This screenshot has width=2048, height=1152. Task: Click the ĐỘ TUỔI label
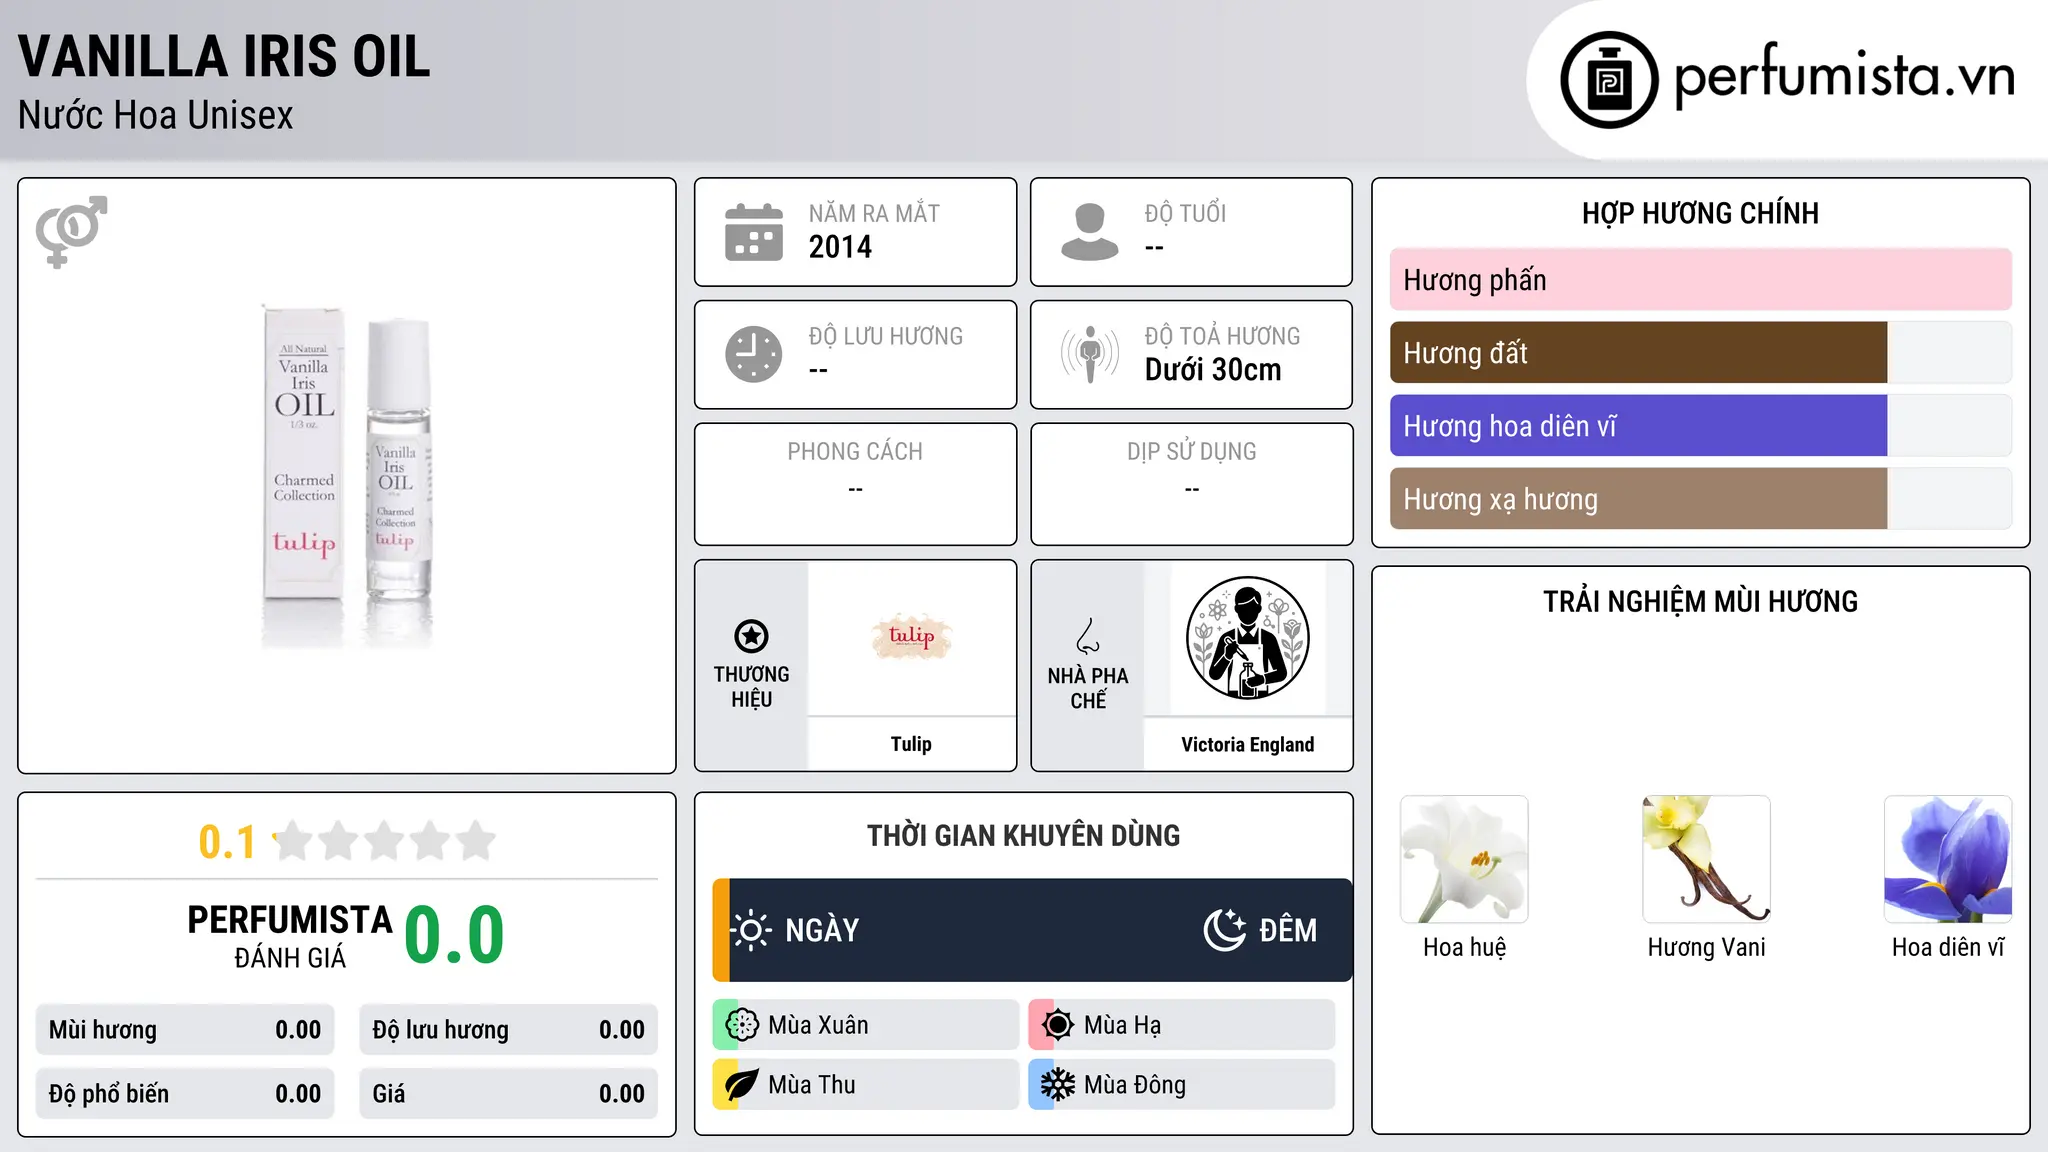[1185, 214]
